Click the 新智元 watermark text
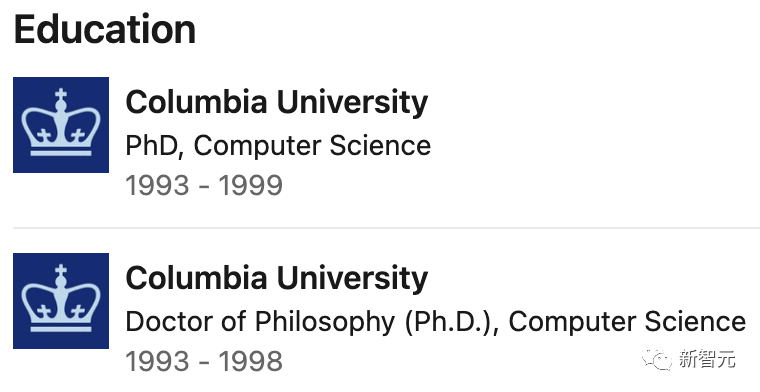 707,359
